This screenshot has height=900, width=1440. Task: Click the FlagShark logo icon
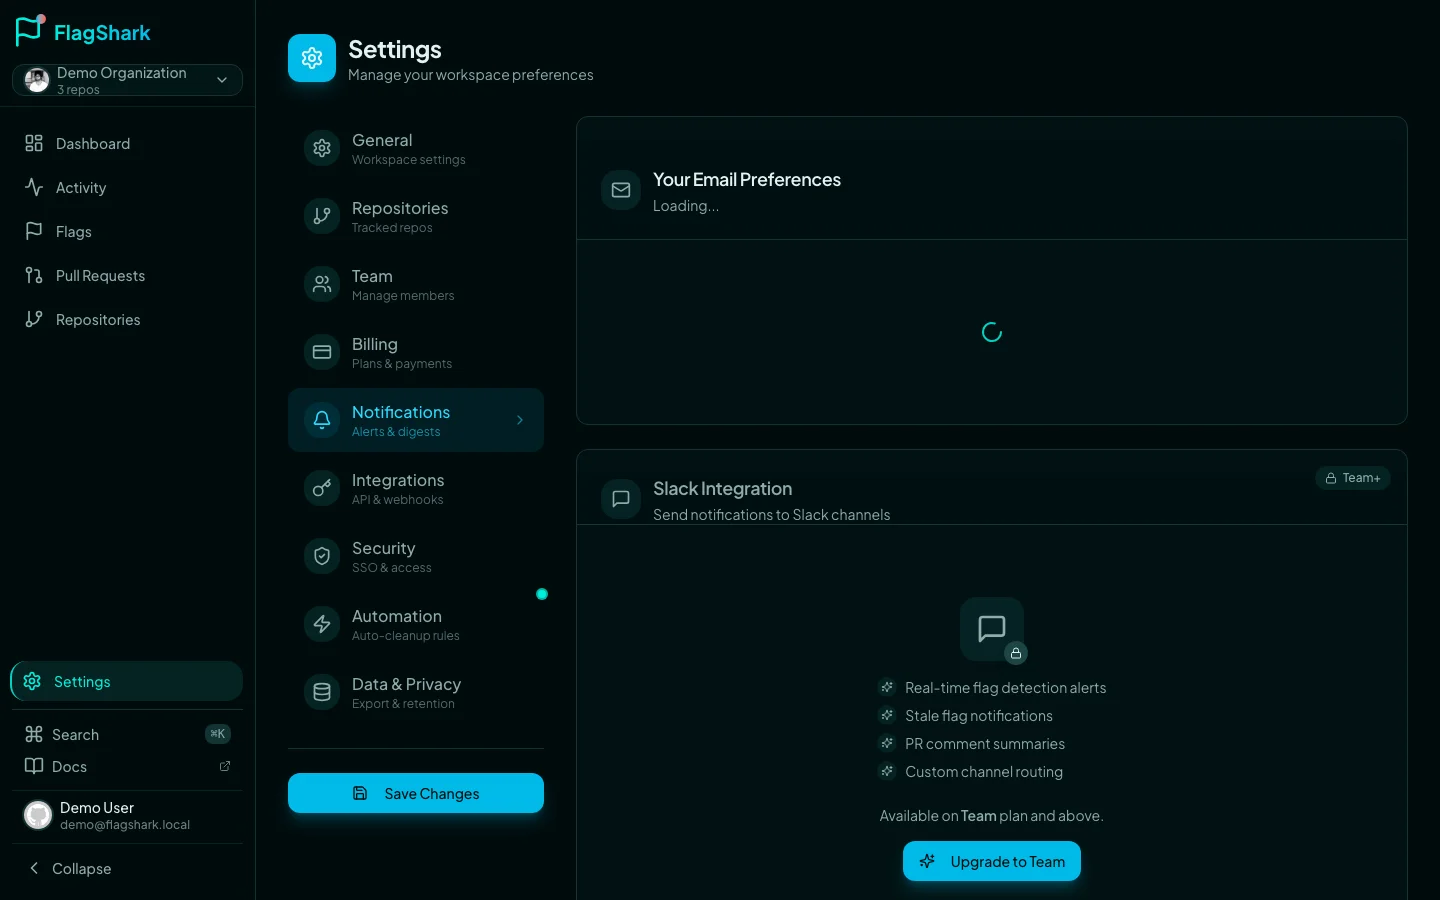coord(28,30)
